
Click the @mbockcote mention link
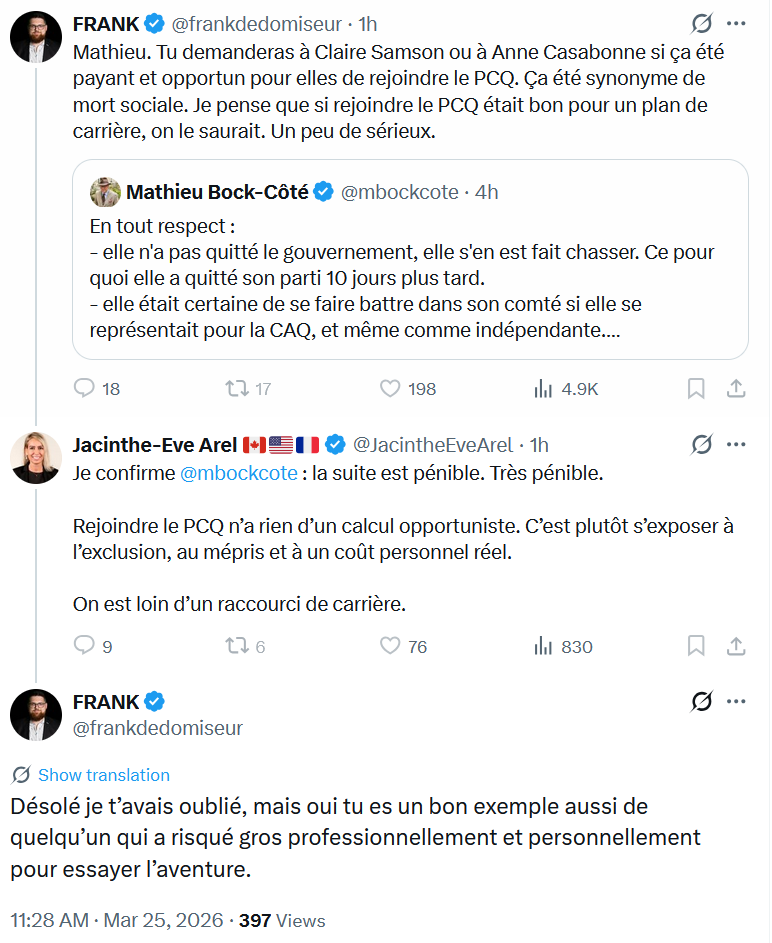(x=238, y=473)
